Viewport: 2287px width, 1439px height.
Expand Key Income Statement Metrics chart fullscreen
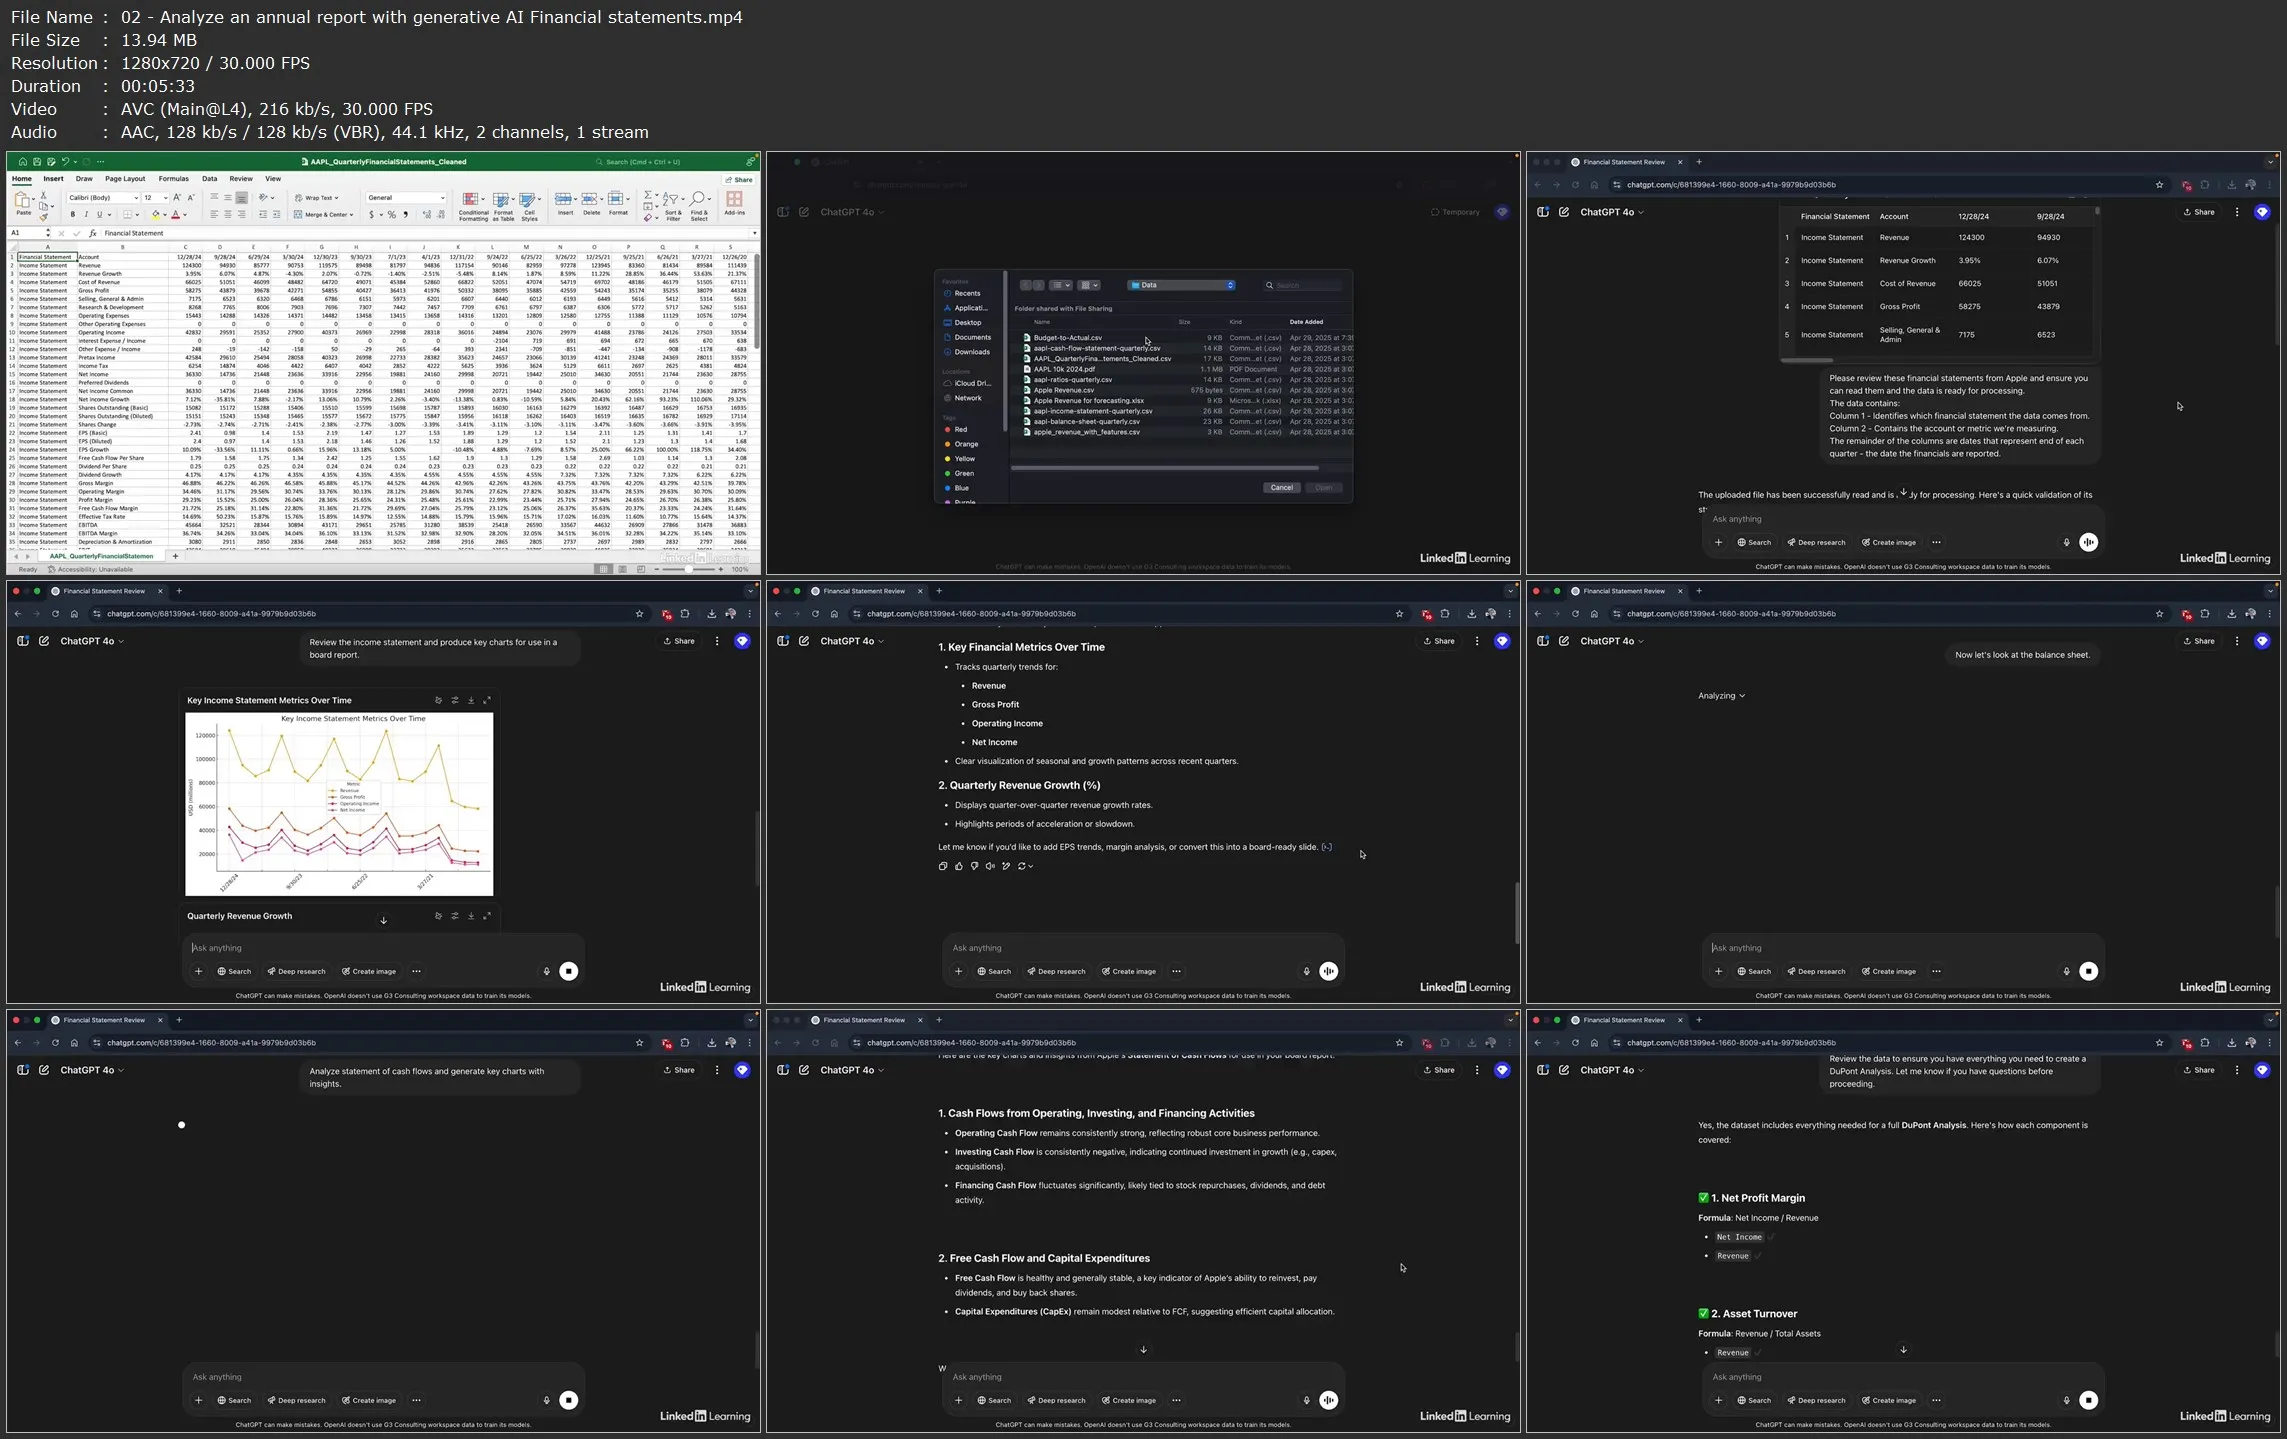(487, 700)
